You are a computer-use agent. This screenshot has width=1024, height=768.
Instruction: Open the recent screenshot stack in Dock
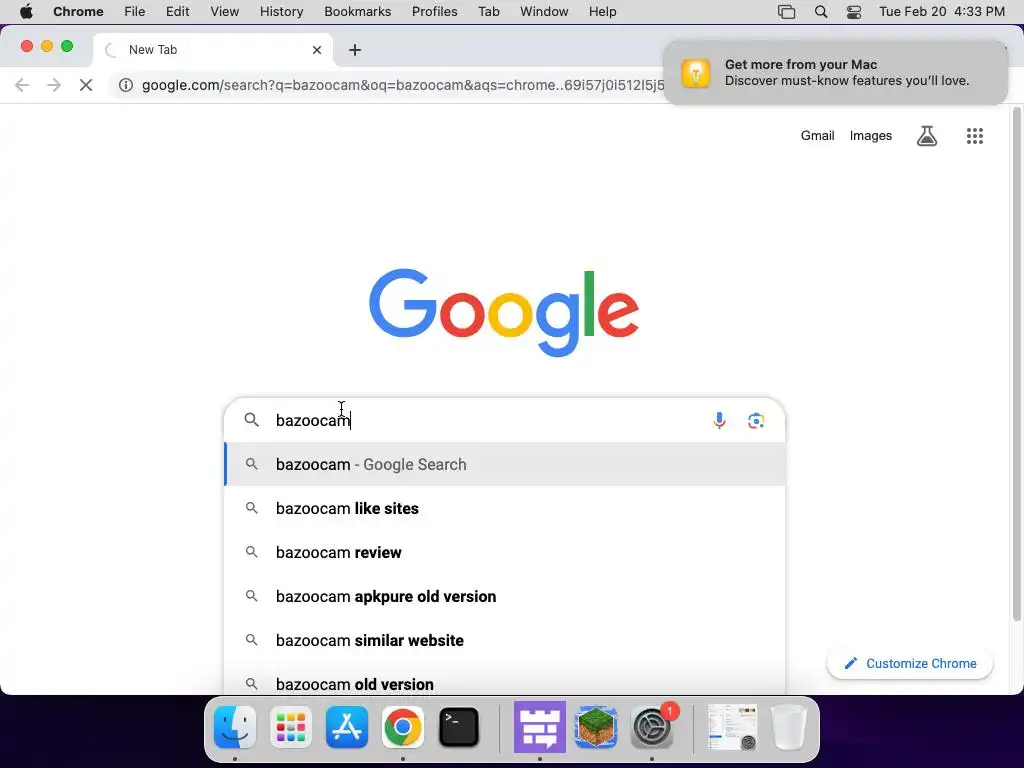pos(733,727)
